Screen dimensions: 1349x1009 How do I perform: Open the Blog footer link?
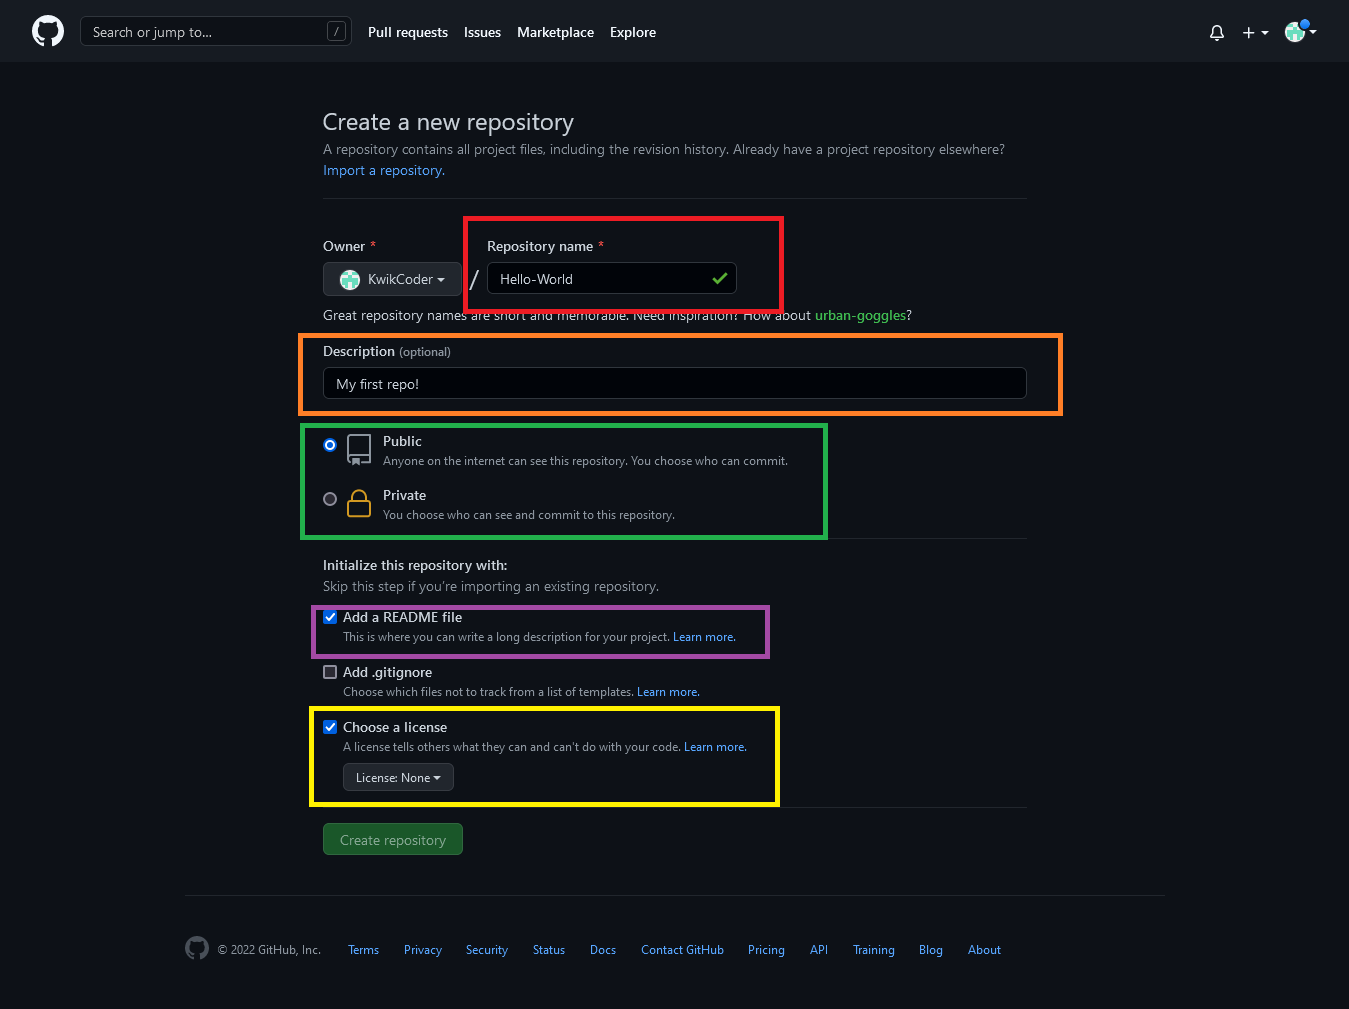(931, 950)
